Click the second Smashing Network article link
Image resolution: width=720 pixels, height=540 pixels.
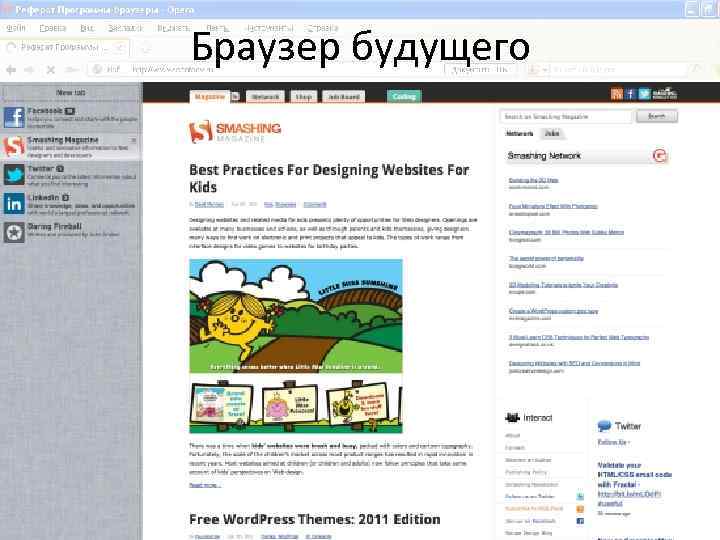(x=553, y=206)
